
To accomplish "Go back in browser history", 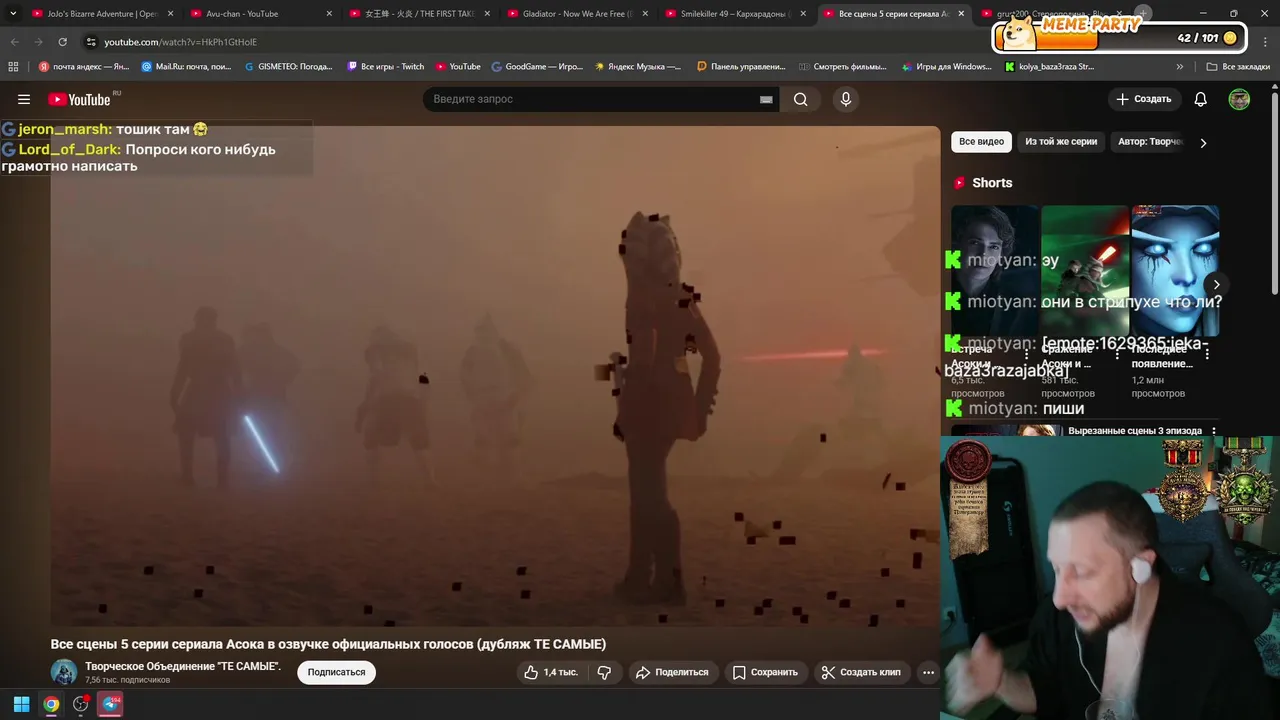I will click(x=14, y=42).
